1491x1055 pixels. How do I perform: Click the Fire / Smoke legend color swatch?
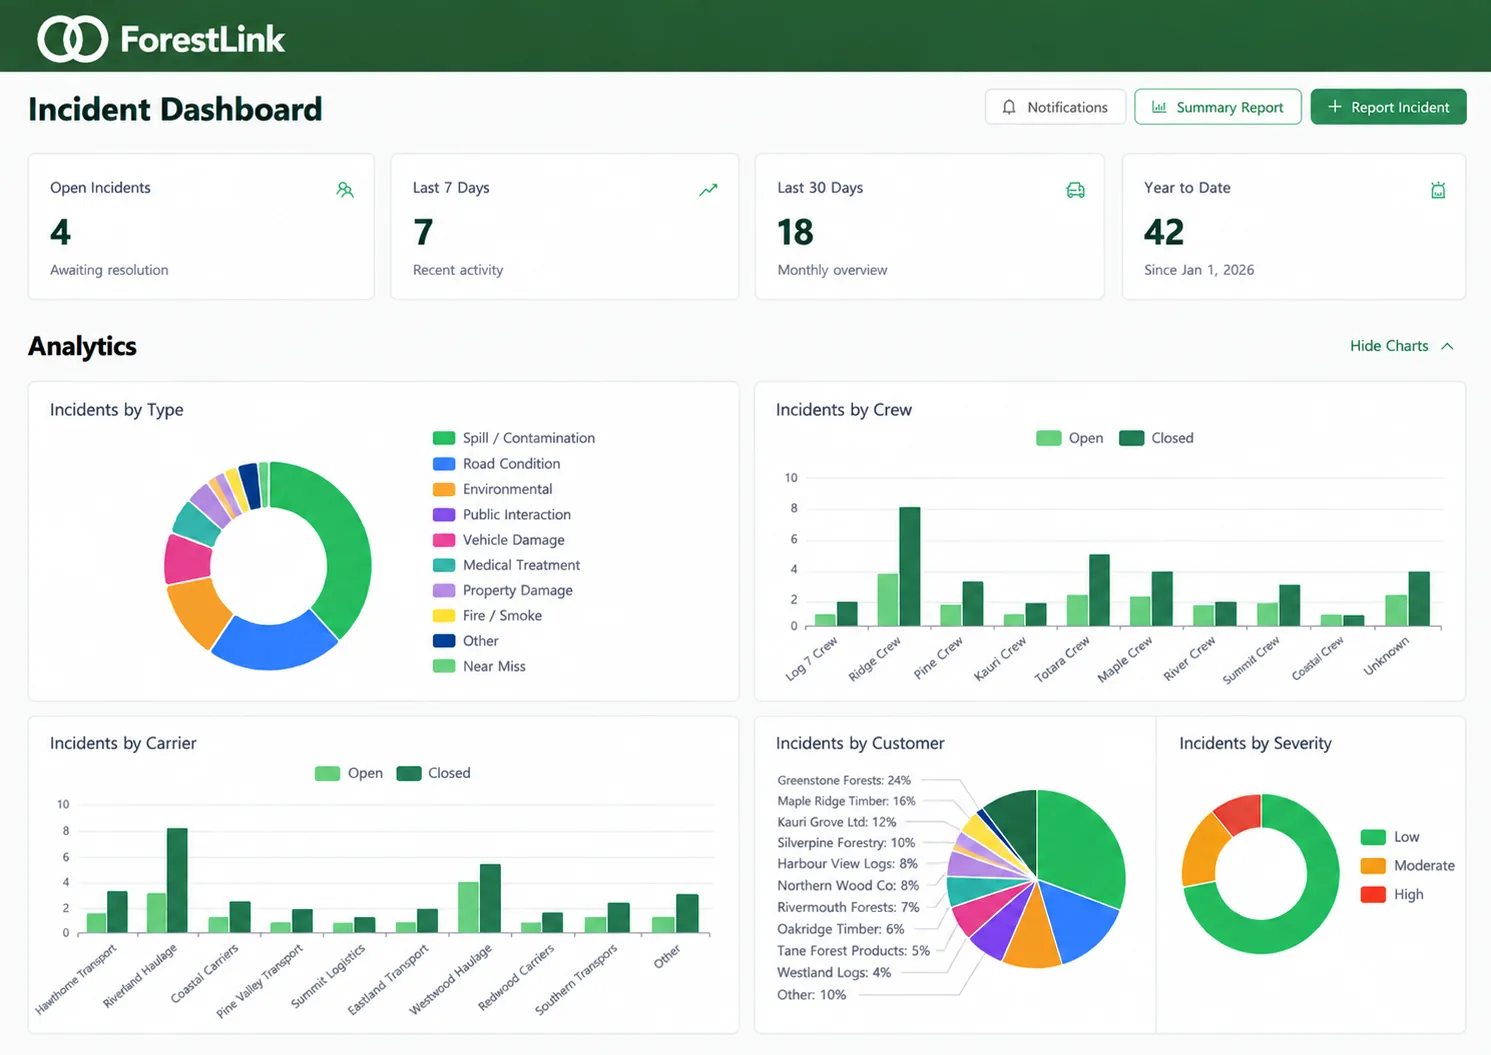444,616
